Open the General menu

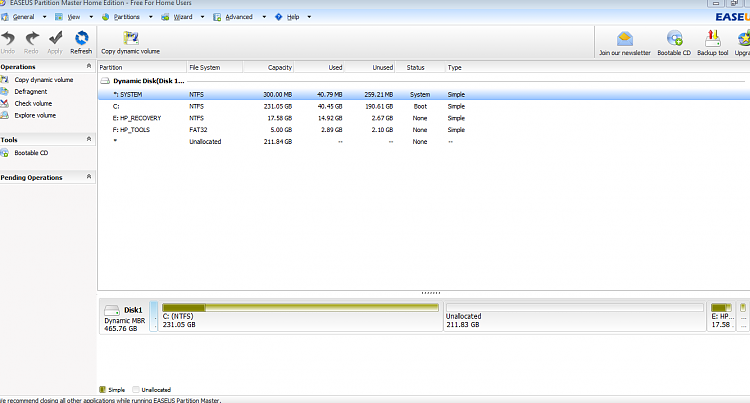click(23, 17)
